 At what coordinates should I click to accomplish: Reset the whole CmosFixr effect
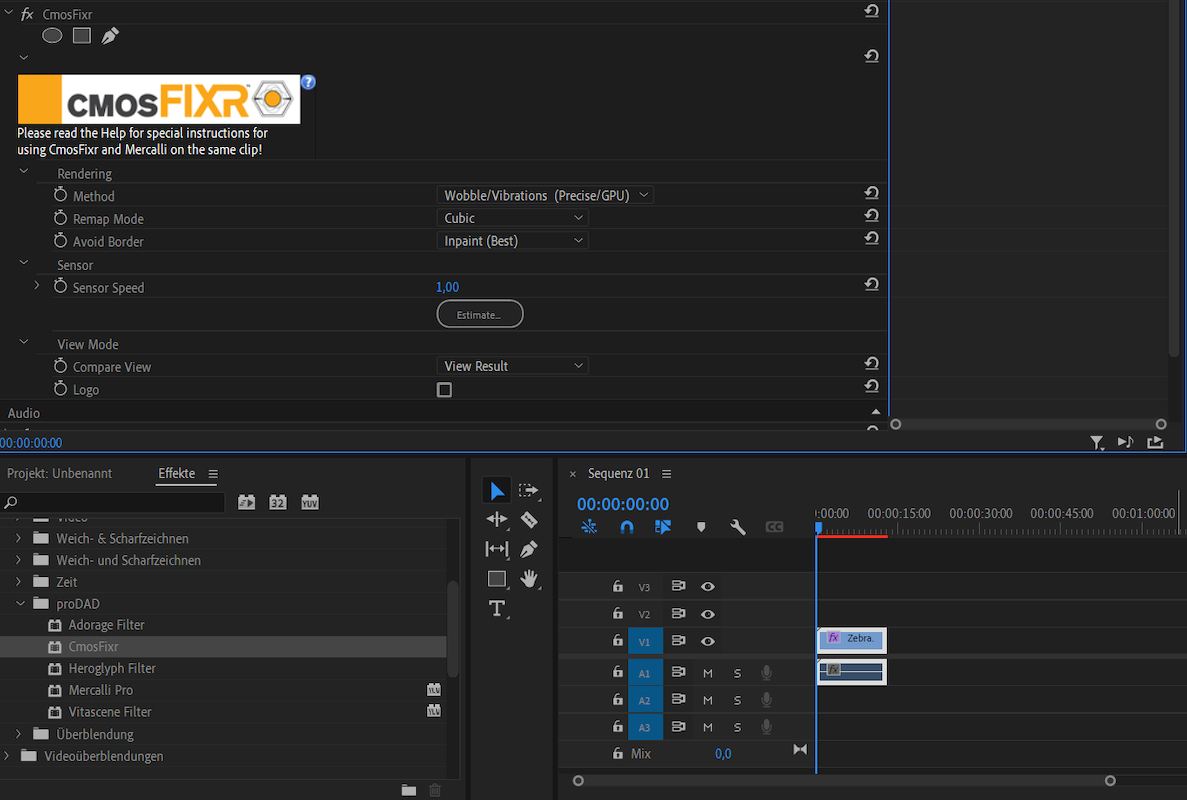point(871,11)
